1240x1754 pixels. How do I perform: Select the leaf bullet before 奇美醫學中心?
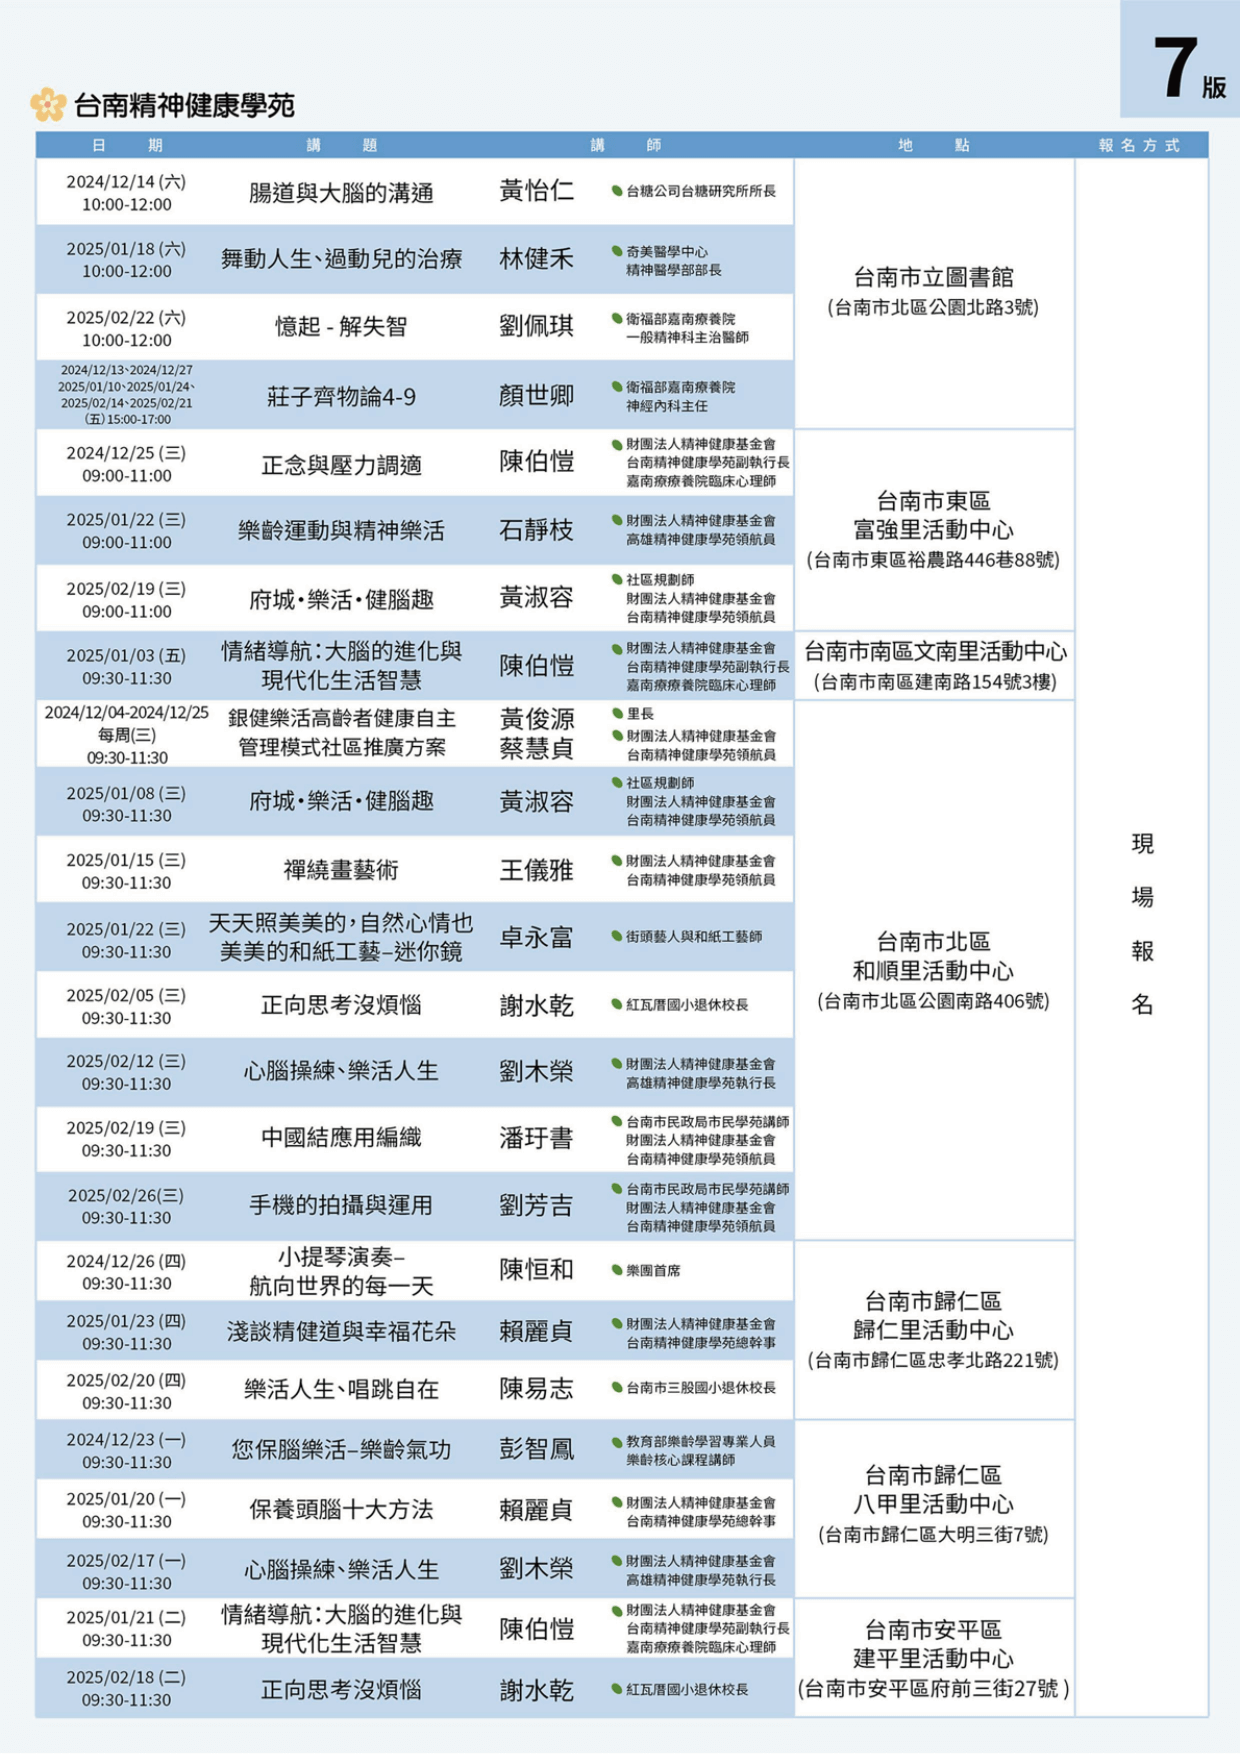pyautogui.click(x=617, y=252)
